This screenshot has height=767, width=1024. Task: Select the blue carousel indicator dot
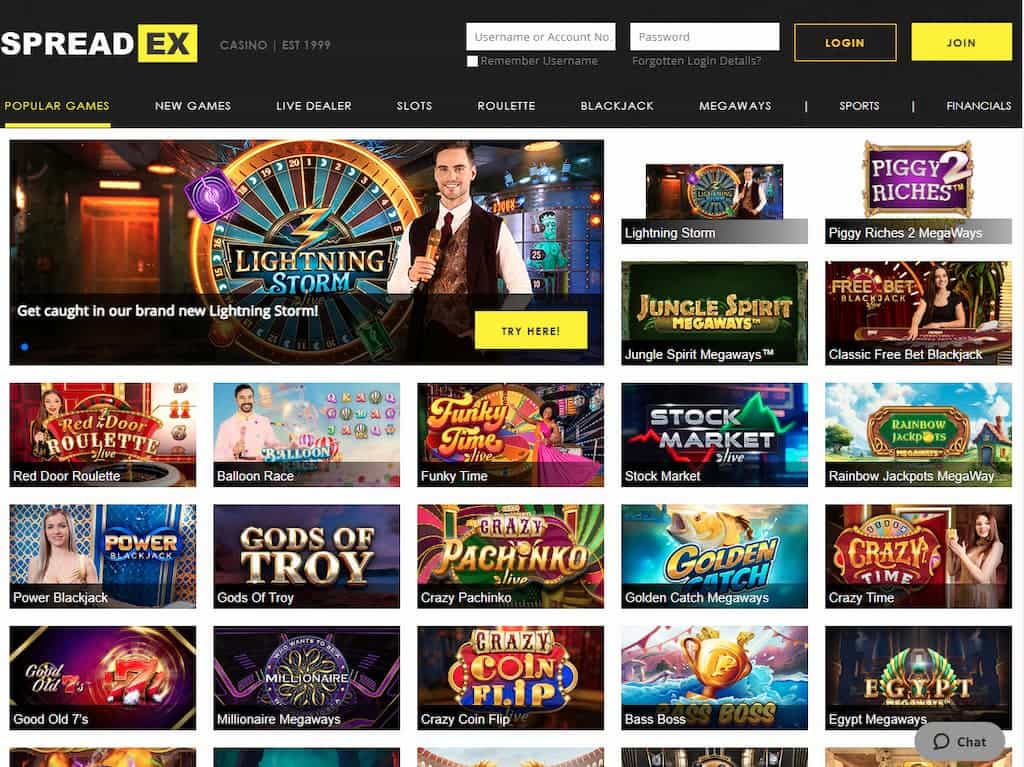click(25, 347)
